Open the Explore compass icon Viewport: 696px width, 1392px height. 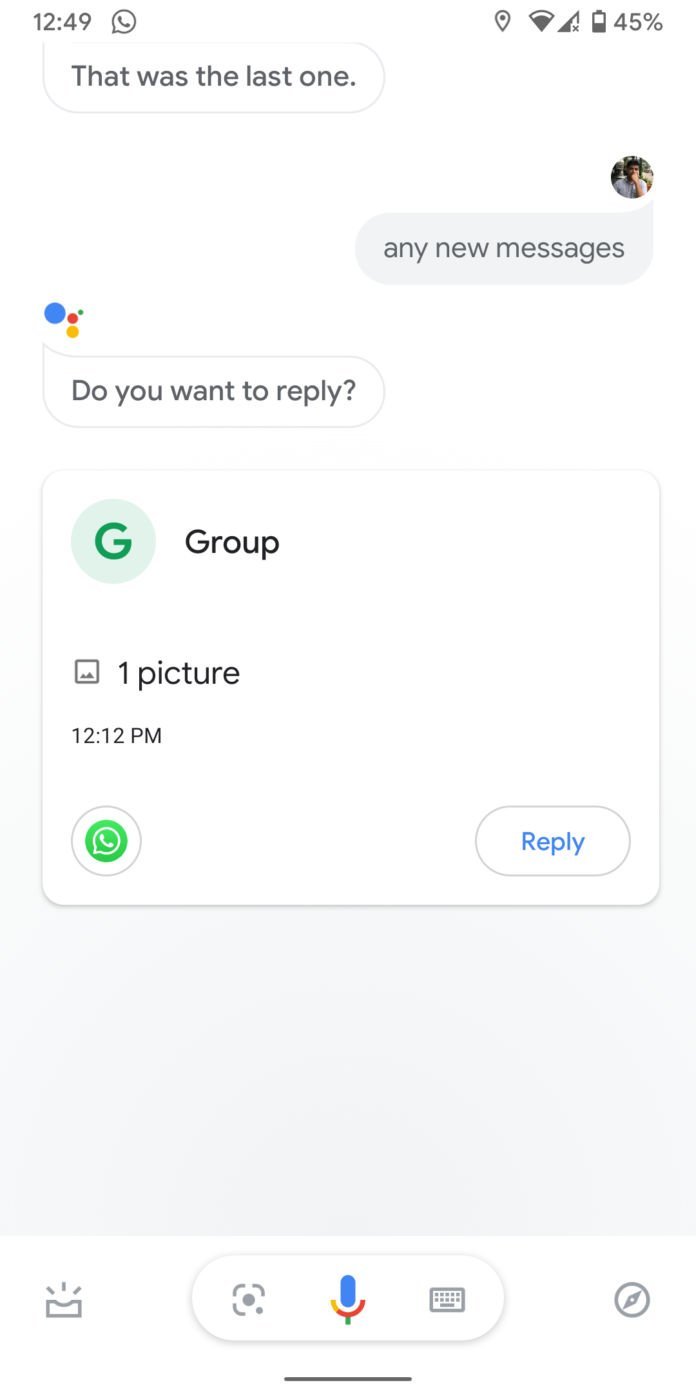631,1299
